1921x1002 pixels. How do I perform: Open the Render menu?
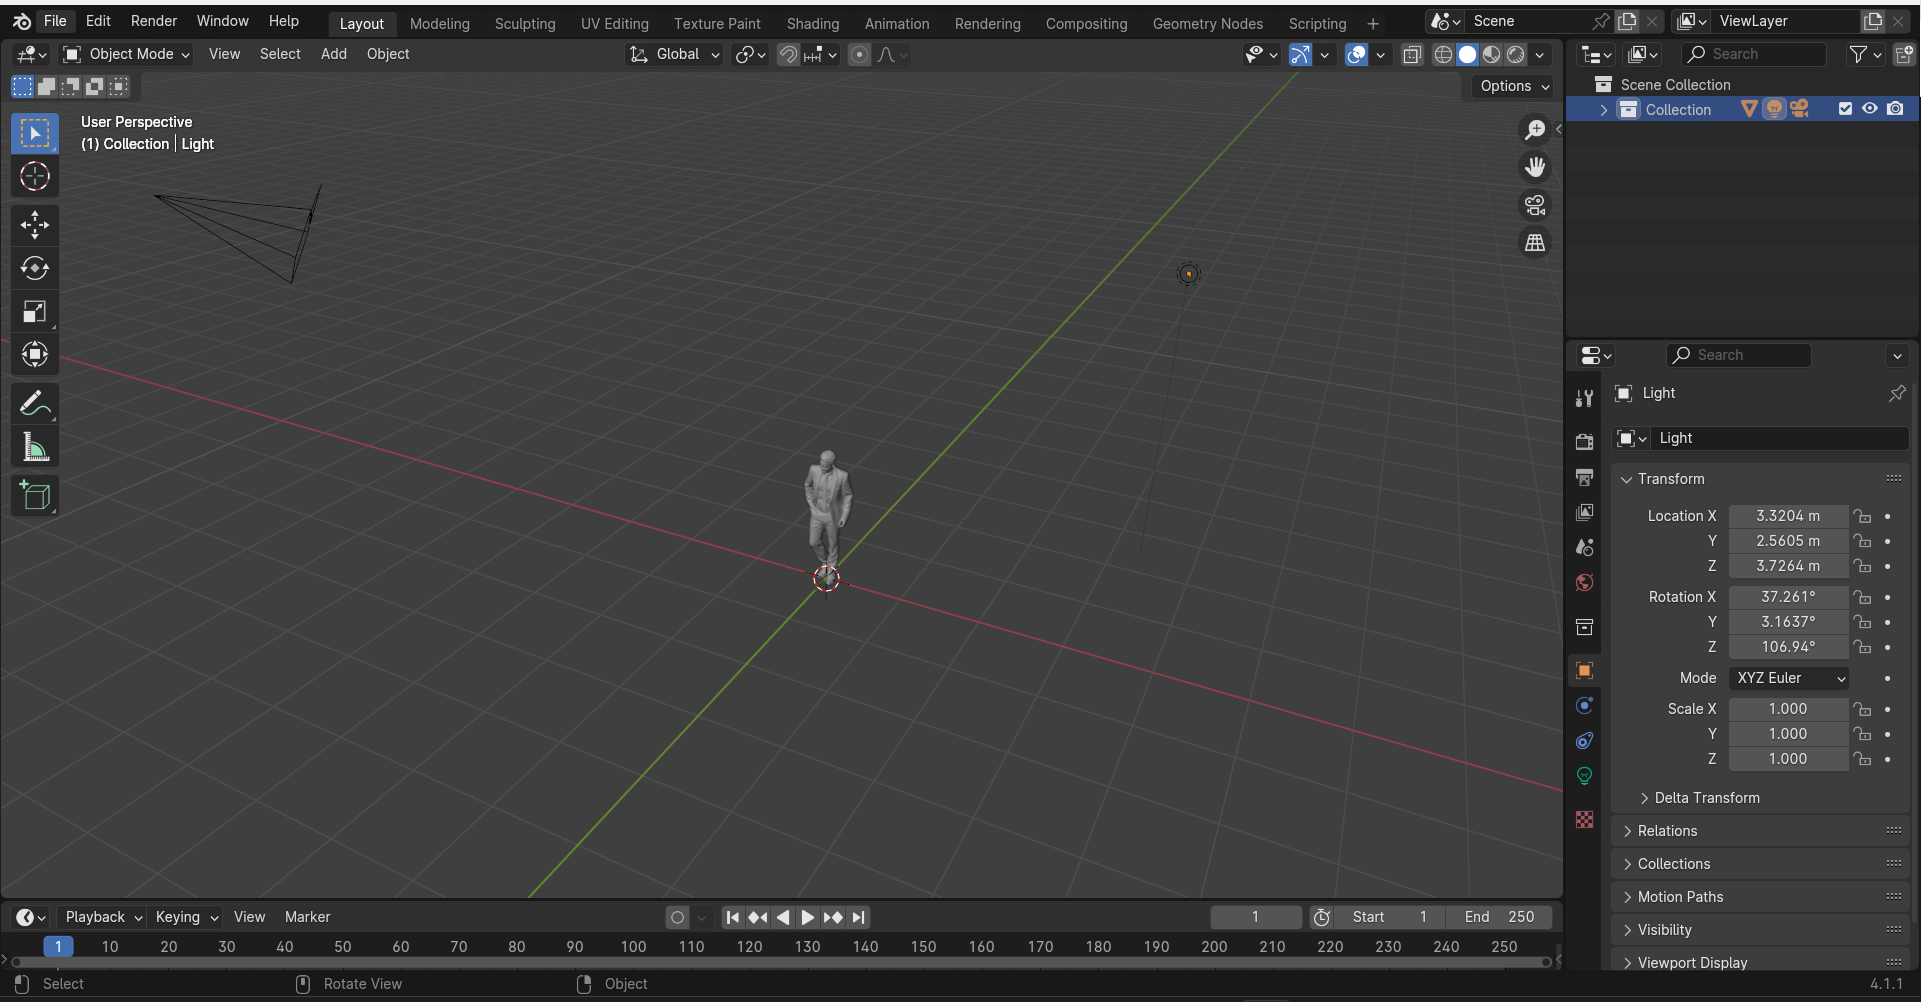click(x=154, y=21)
